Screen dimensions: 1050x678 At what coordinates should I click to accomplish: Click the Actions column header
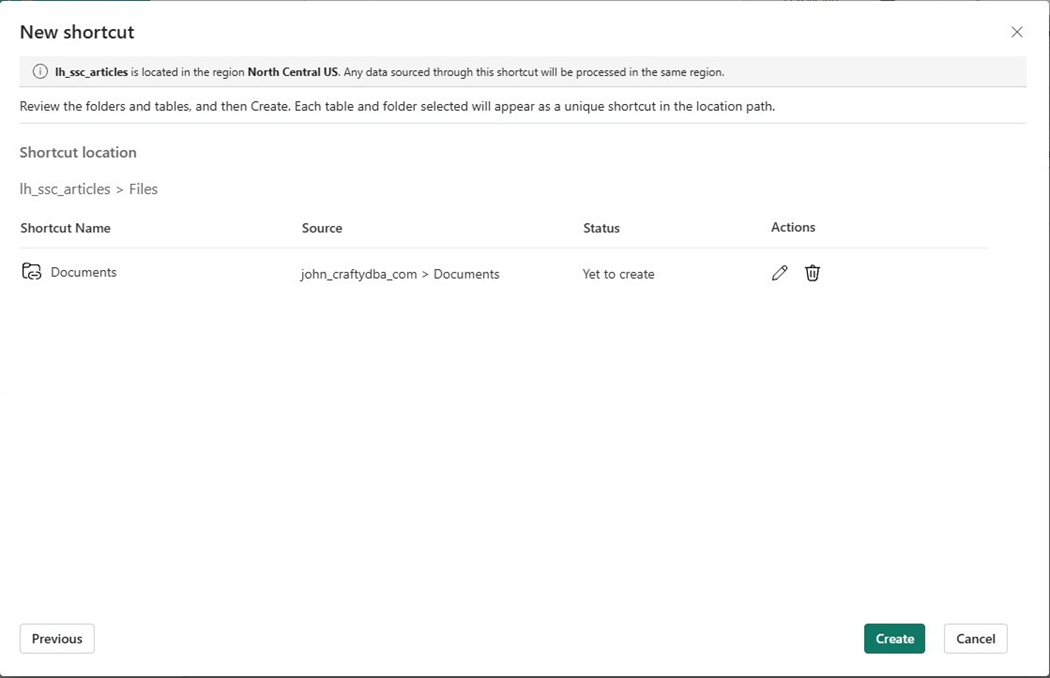point(793,227)
